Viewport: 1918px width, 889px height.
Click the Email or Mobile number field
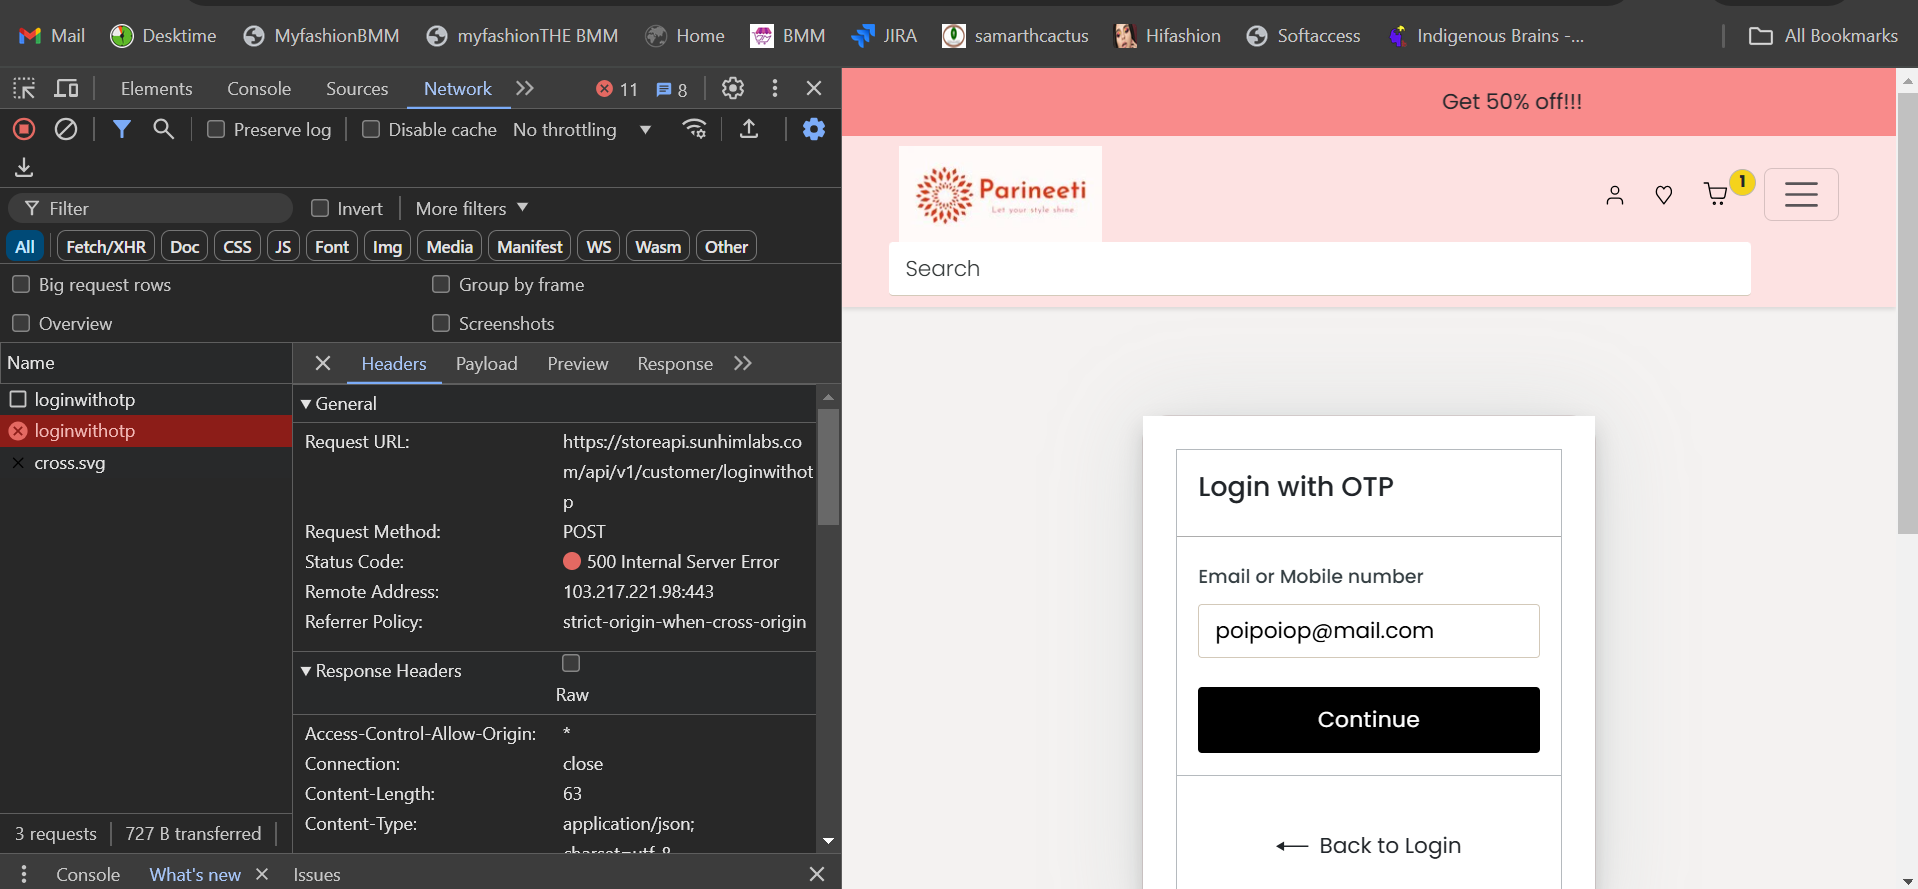(x=1368, y=631)
